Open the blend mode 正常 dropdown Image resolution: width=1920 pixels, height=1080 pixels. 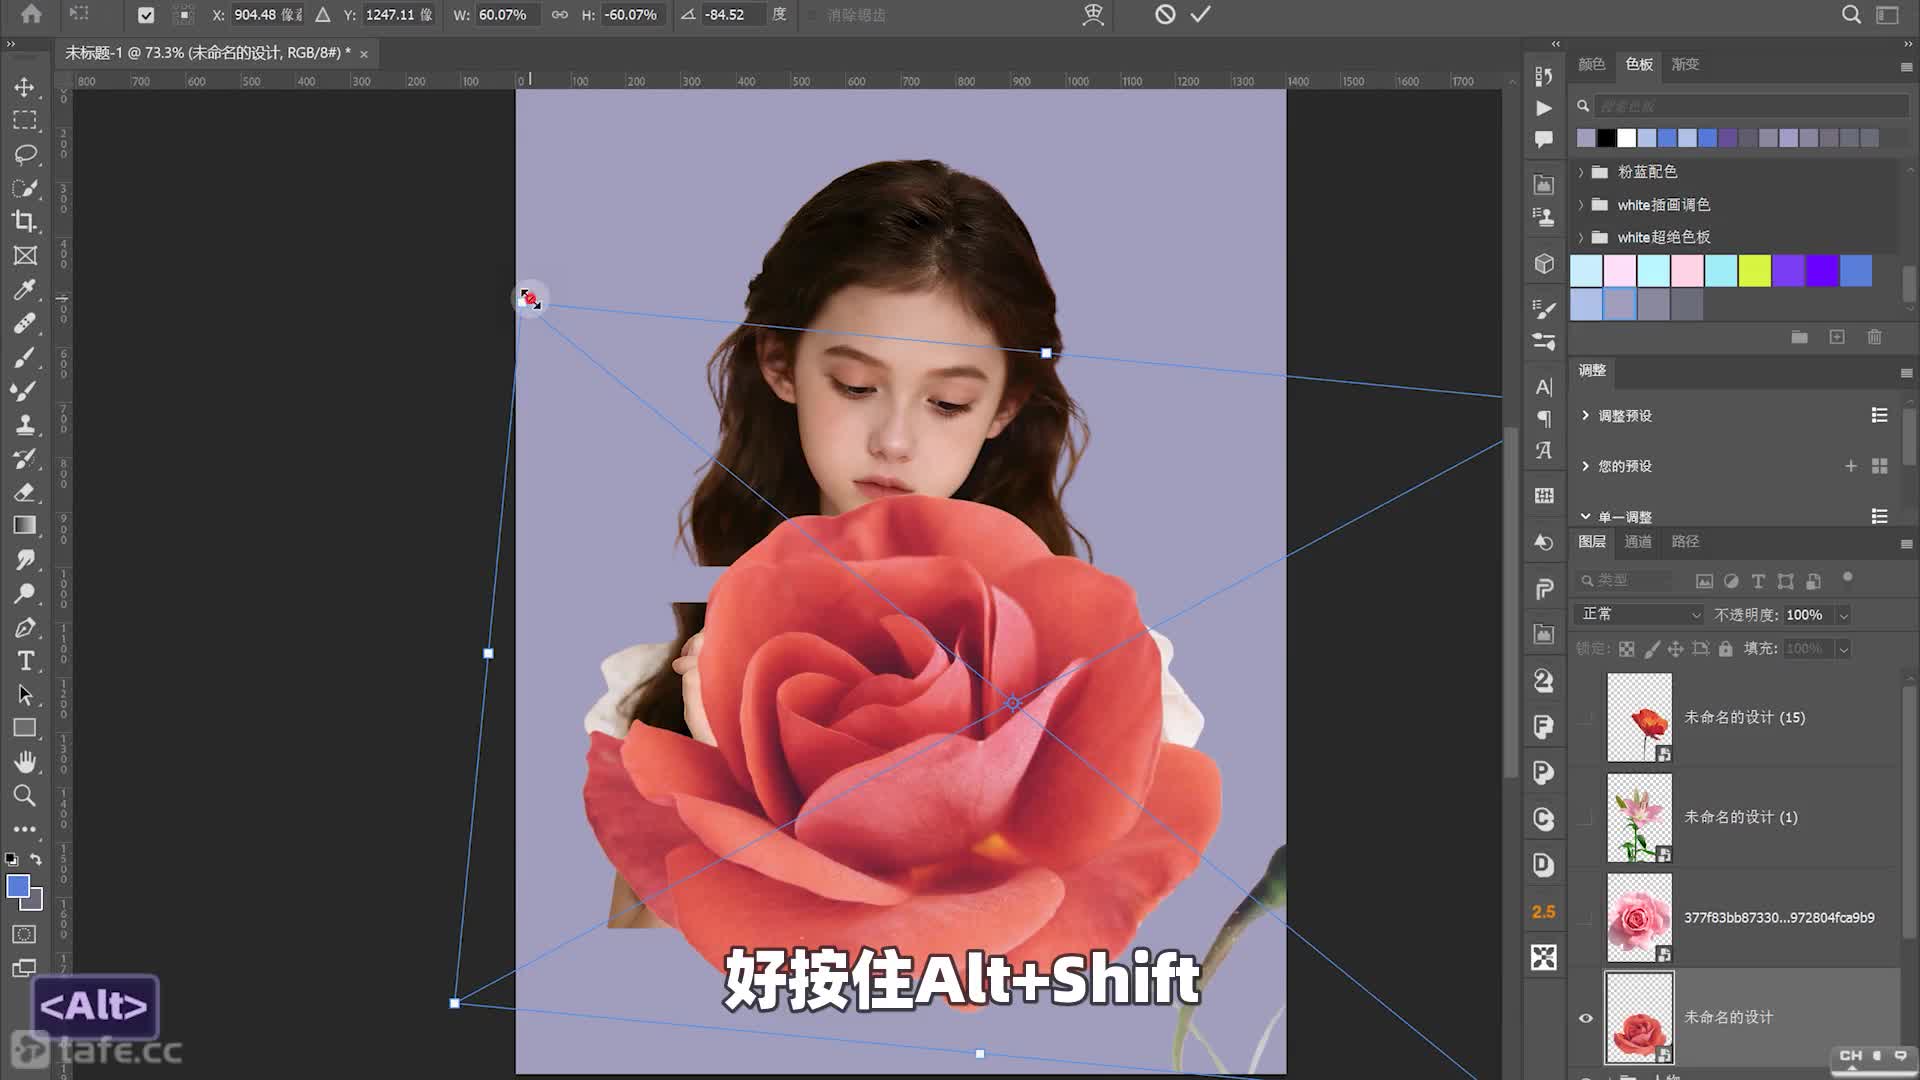pos(1640,614)
